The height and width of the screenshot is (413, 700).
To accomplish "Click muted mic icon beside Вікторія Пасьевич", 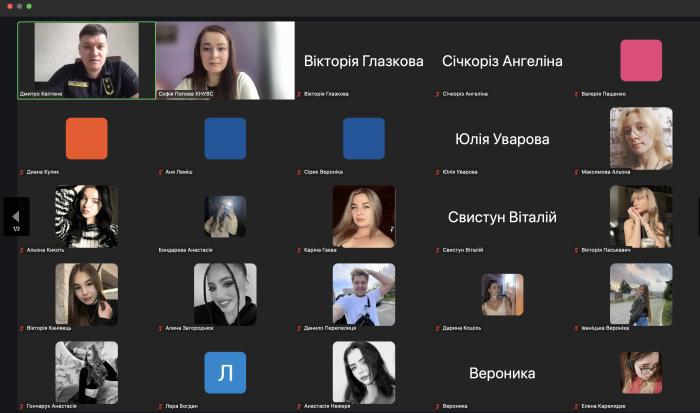I will point(576,250).
